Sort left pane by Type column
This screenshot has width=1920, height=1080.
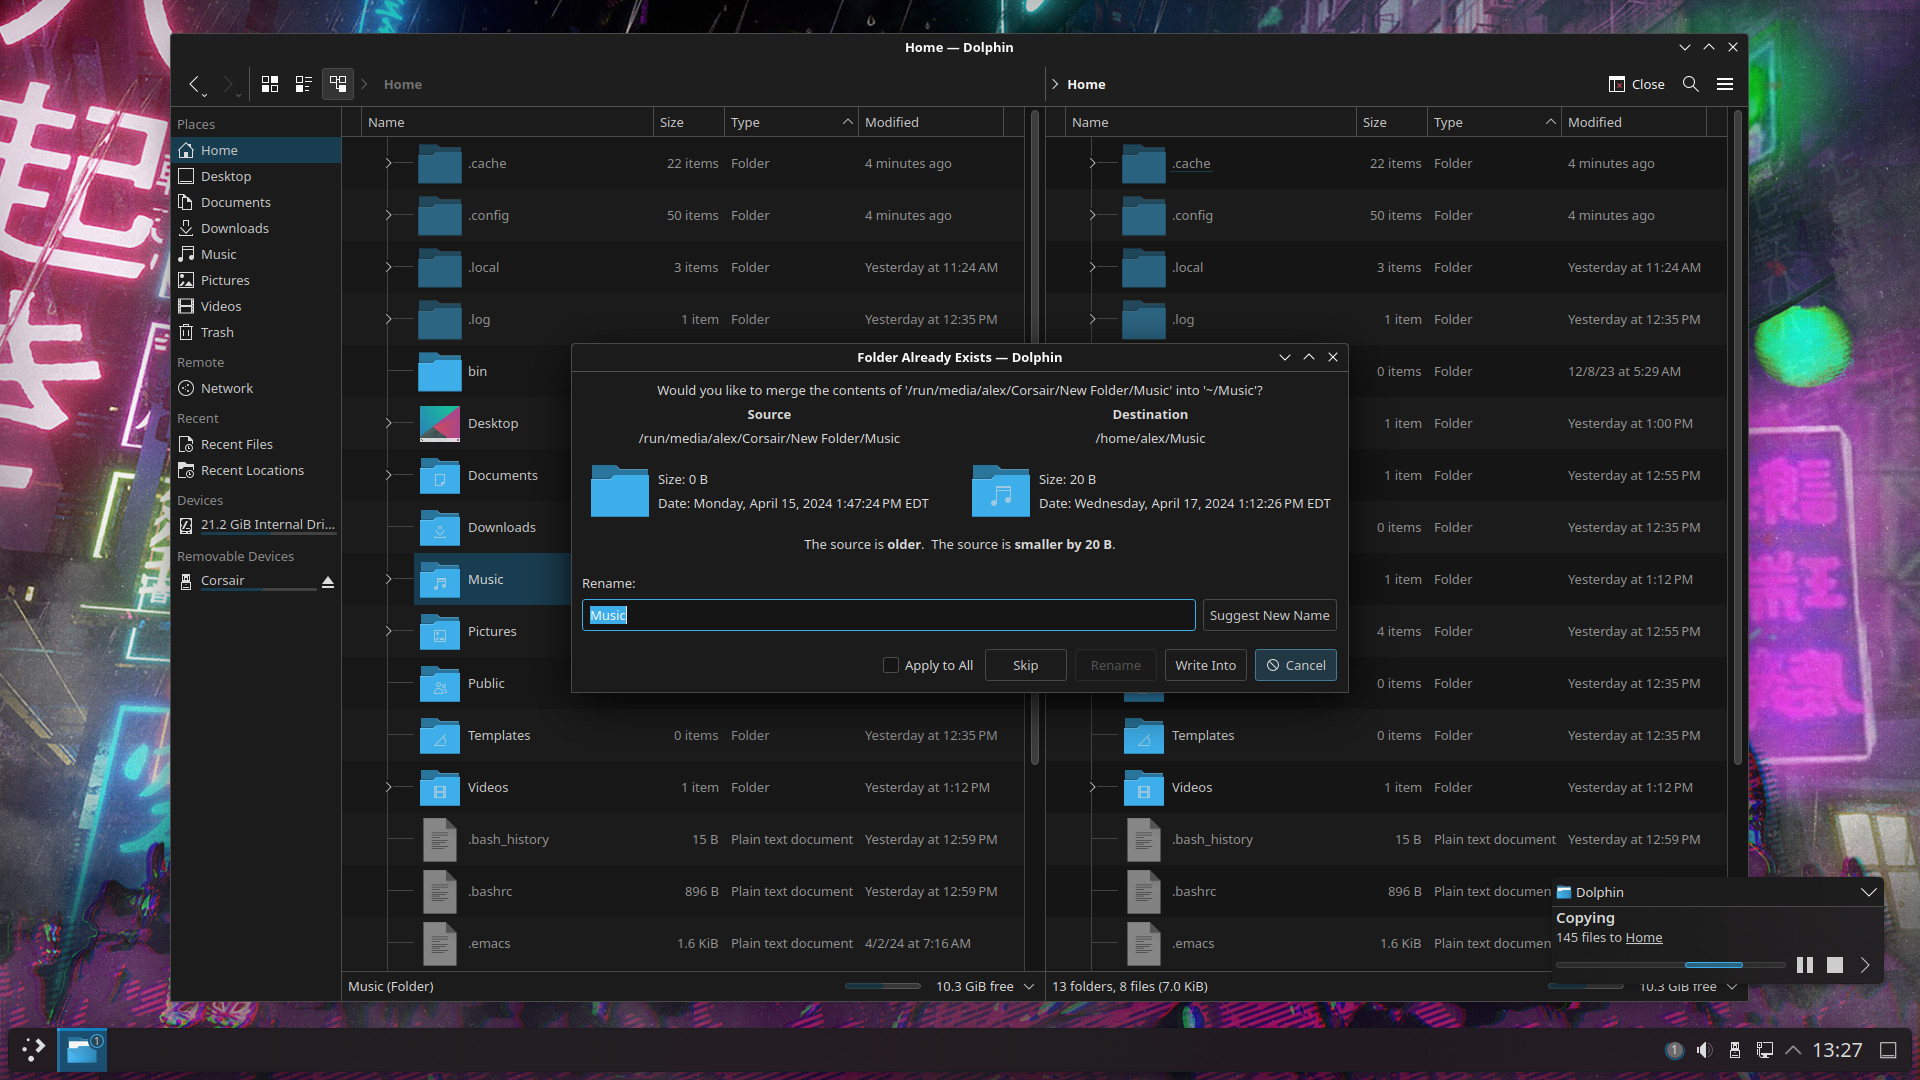coord(791,122)
